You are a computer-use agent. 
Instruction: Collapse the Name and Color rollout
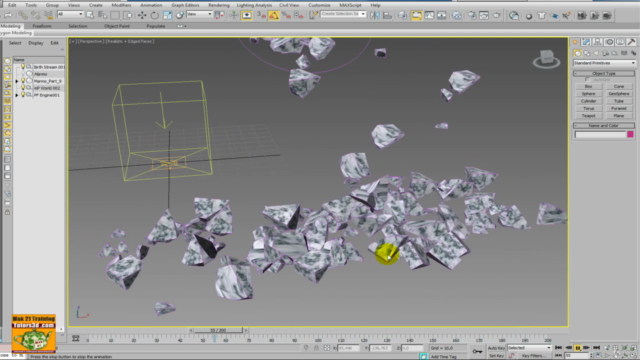pos(604,126)
